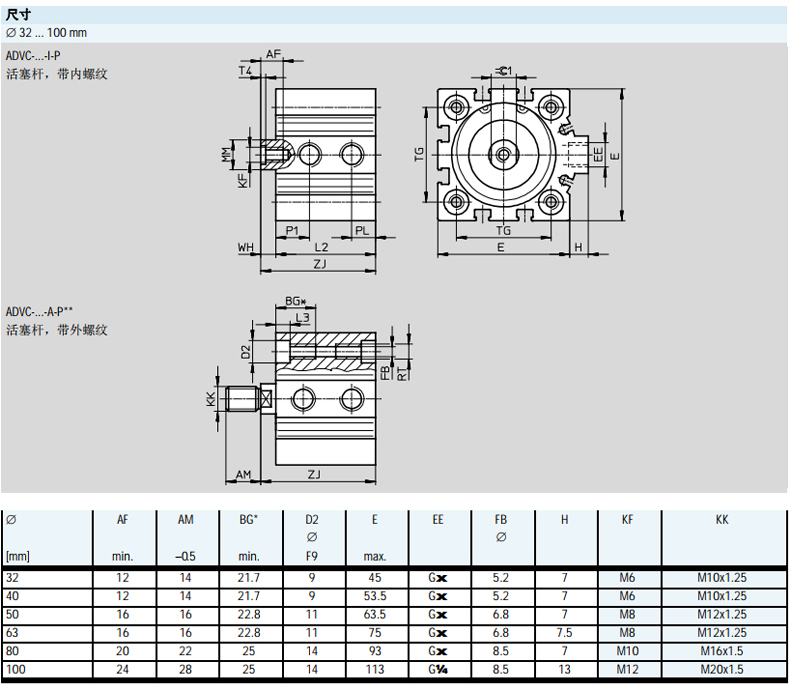Click the 活塞杆，带外螺纹 description text
The height and width of the screenshot is (687, 790).
pos(56,330)
